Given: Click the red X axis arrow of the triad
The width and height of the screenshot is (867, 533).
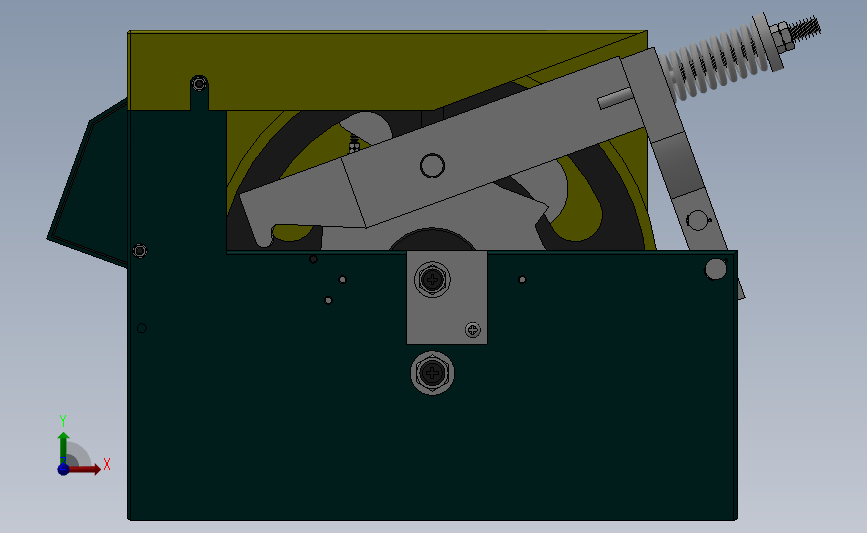Looking at the screenshot, I should 86,469.
